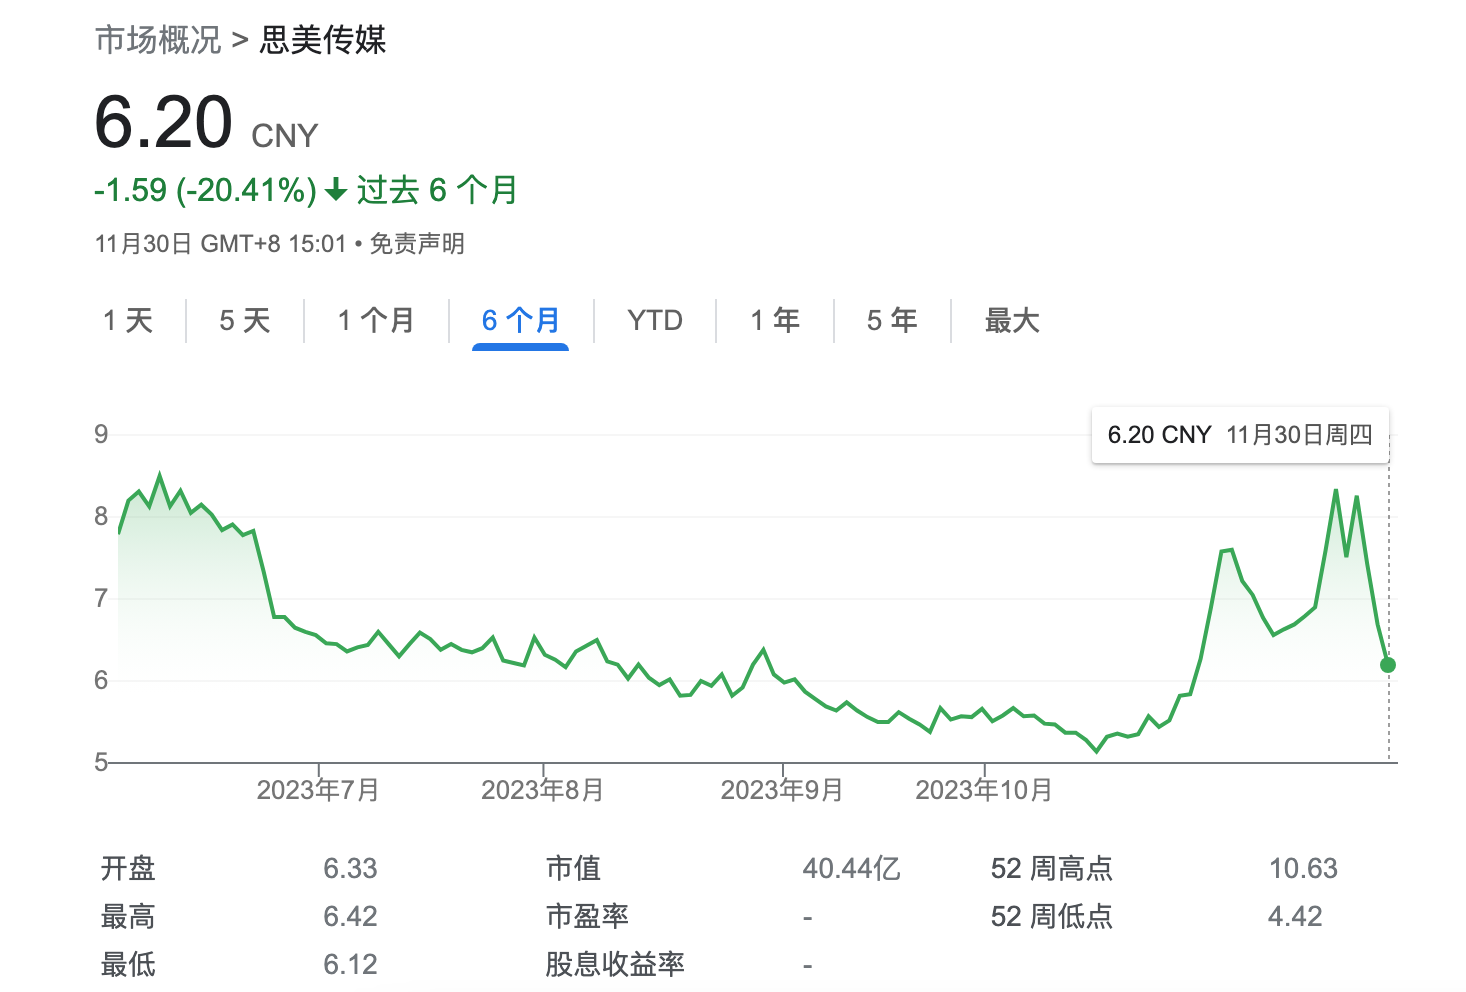Select the 5天 chart view
Viewport: 1466px width, 992px height.
click(243, 320)
